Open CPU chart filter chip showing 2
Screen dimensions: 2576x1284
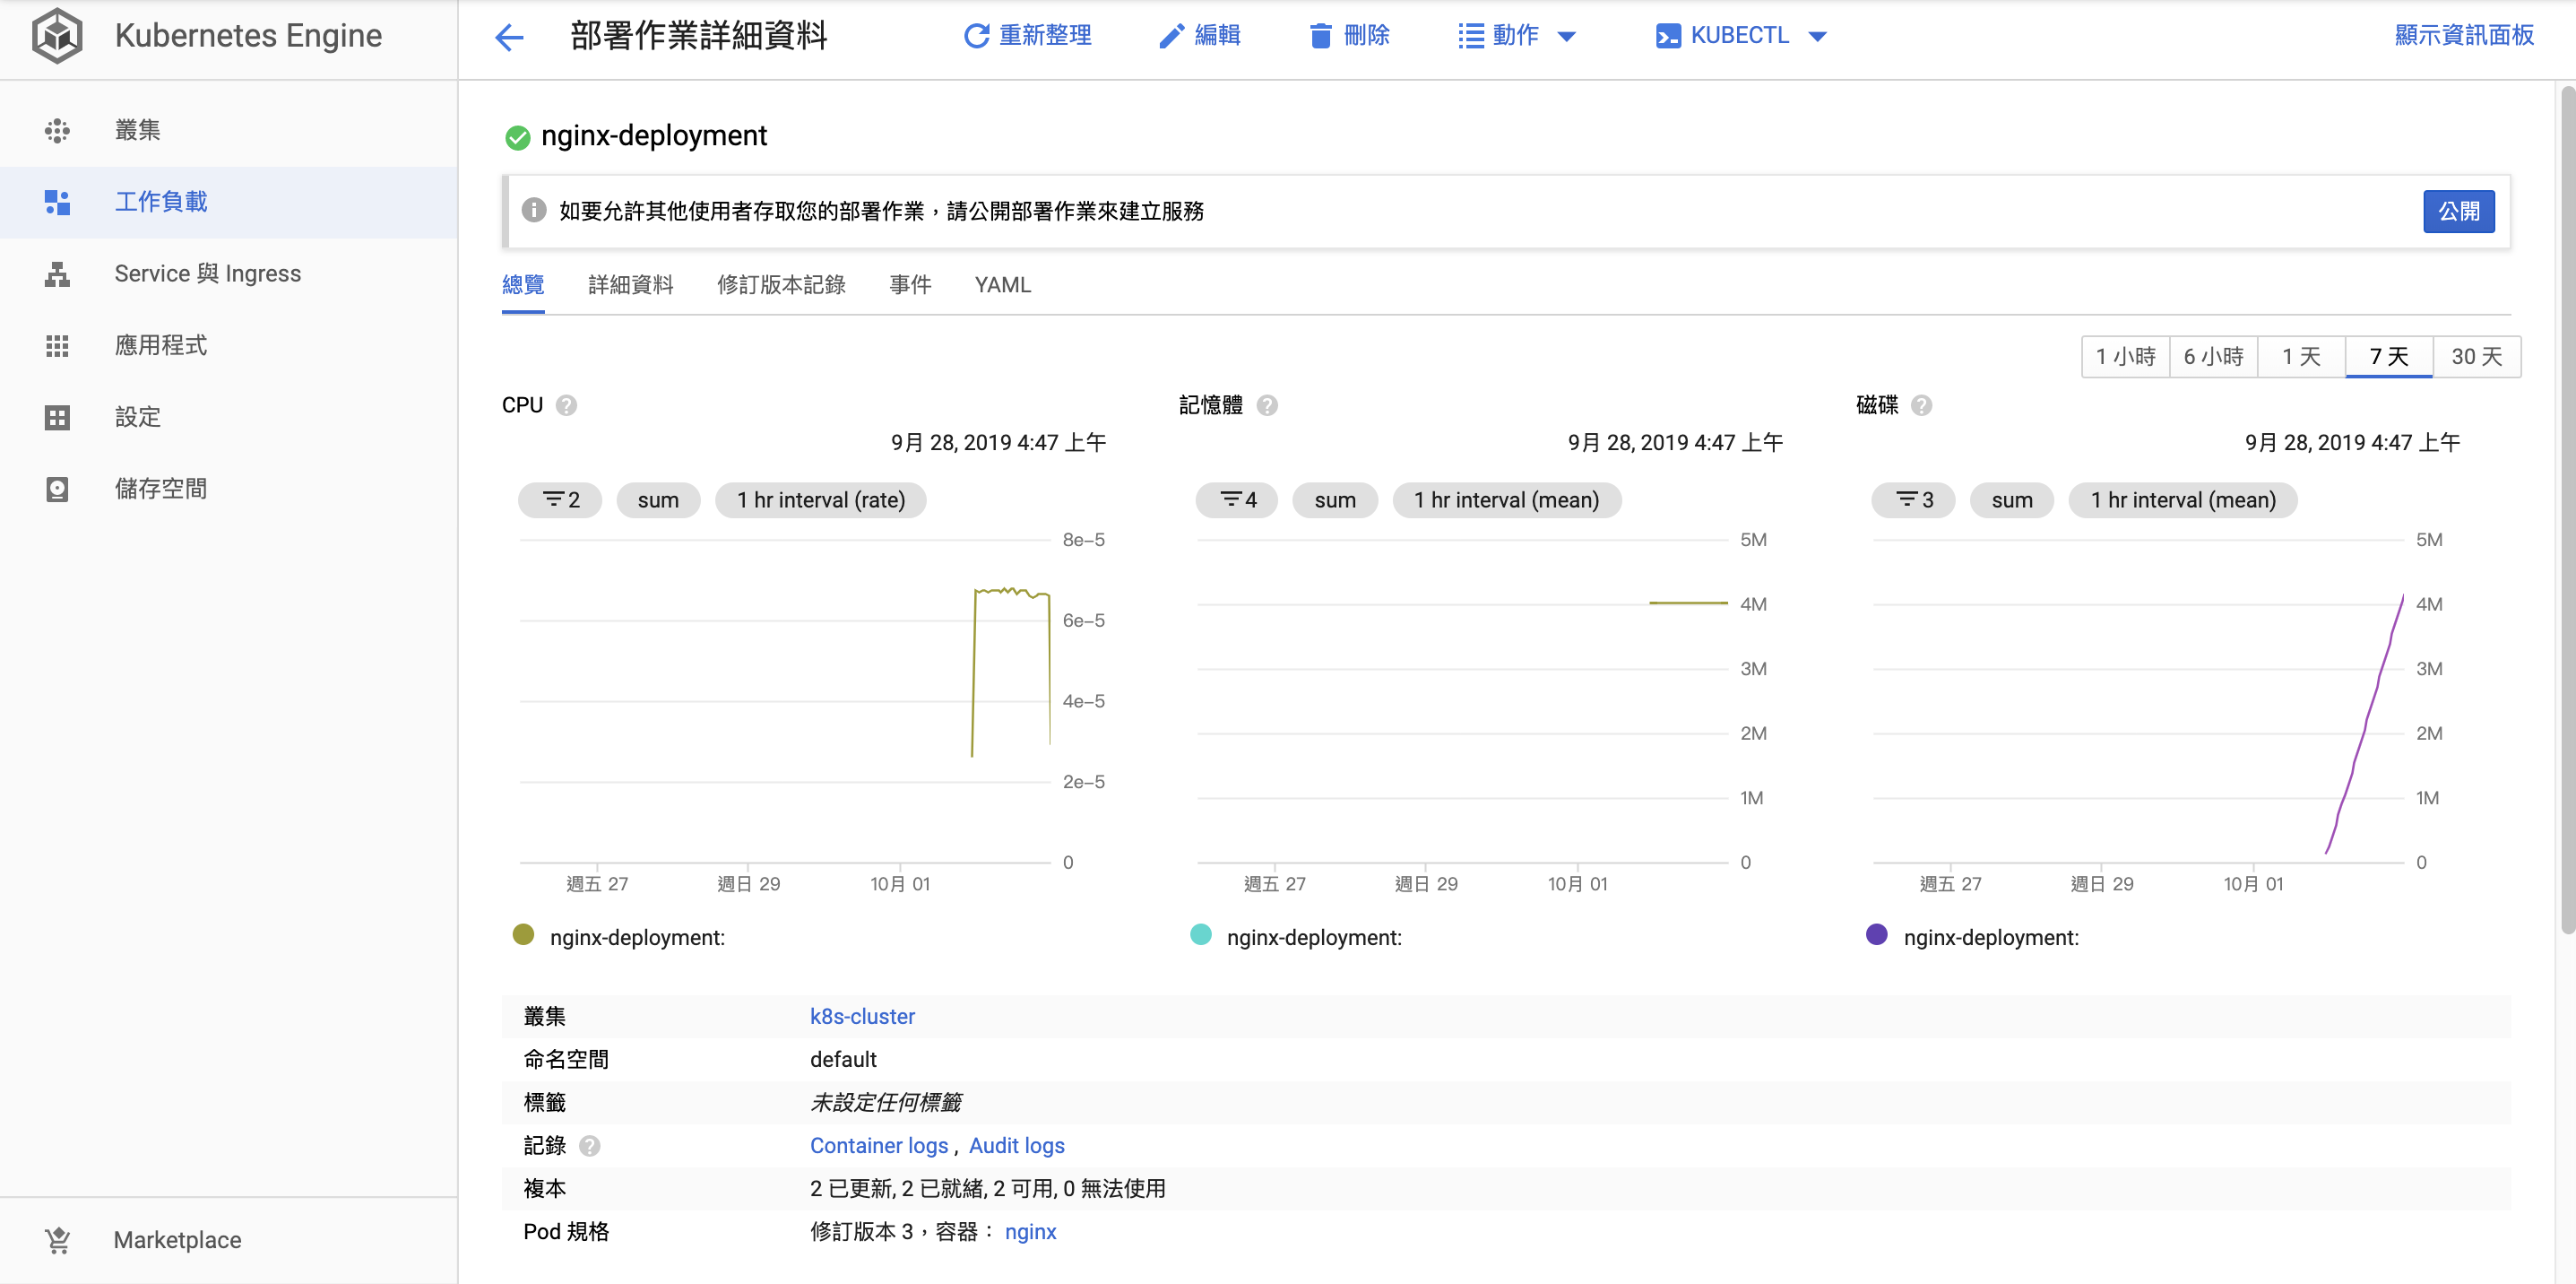[x=560, y=500]
